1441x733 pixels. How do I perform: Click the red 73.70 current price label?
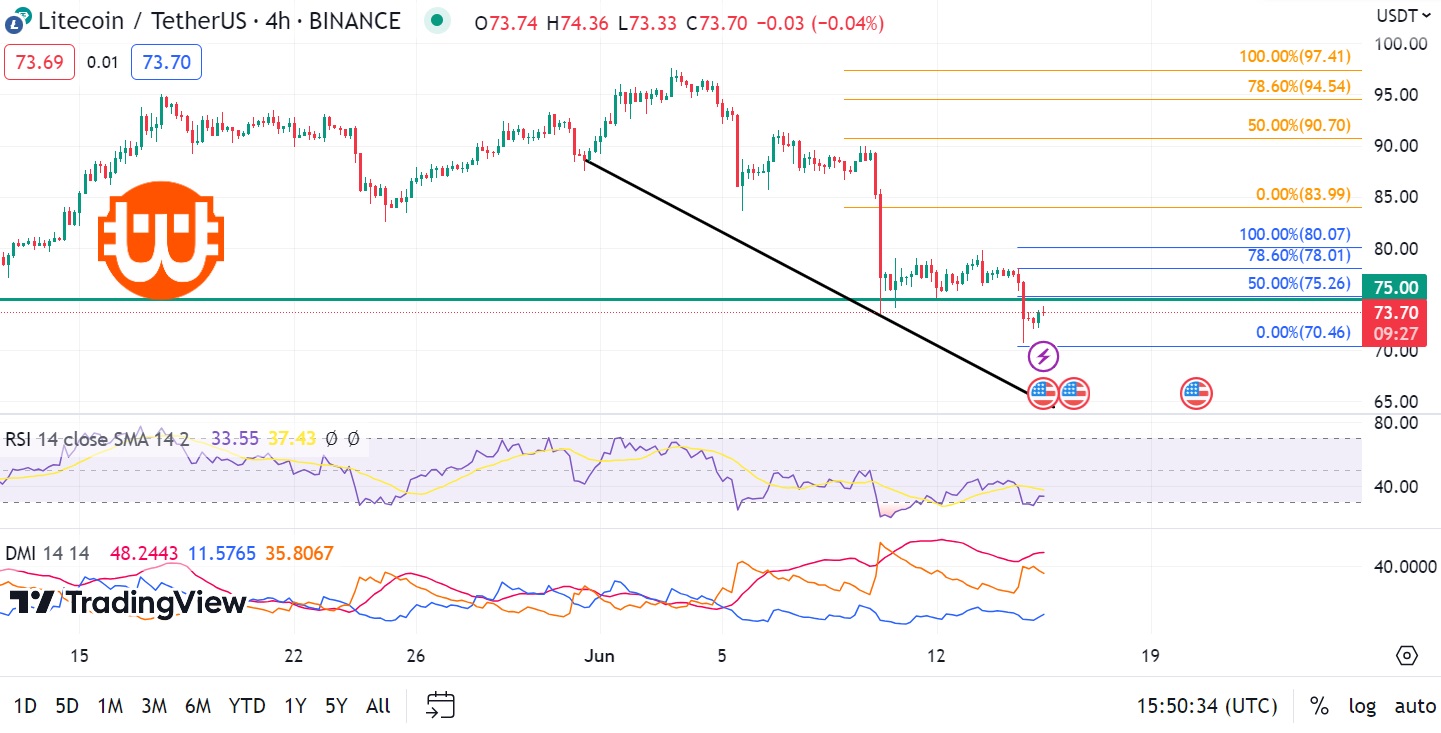click(x=1397, y=312)
